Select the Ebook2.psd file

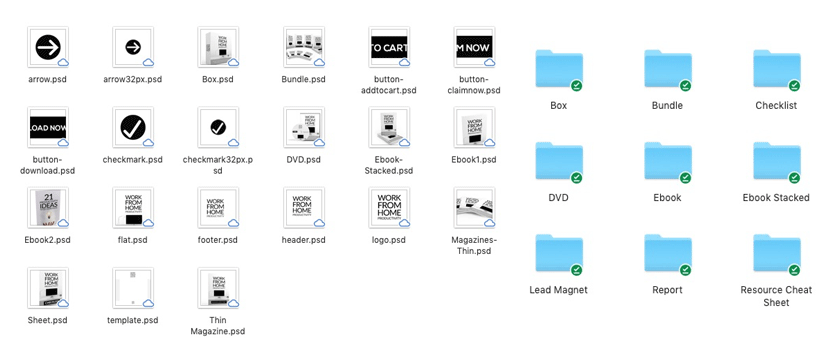point(48,208)
